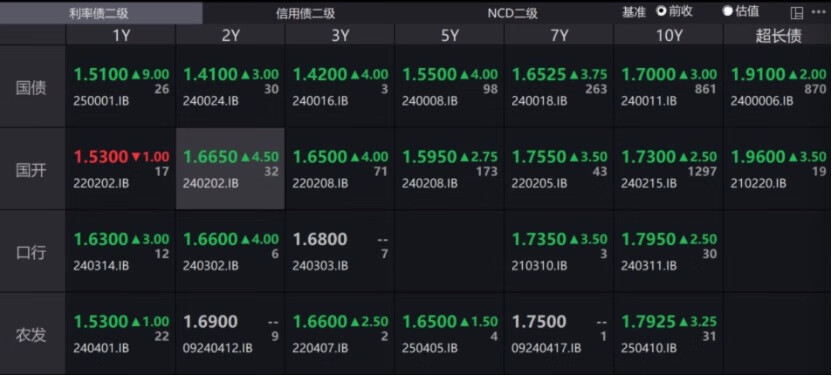832x376 pixels.
Task: Open the 250405.IB bond cell
Action: (449, 334)
